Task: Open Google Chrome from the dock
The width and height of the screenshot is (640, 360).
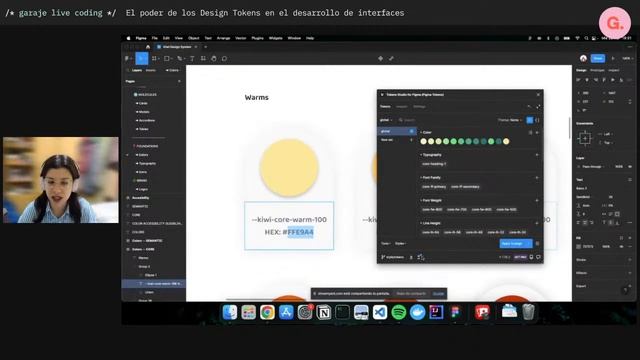Action: pos(267,312)
